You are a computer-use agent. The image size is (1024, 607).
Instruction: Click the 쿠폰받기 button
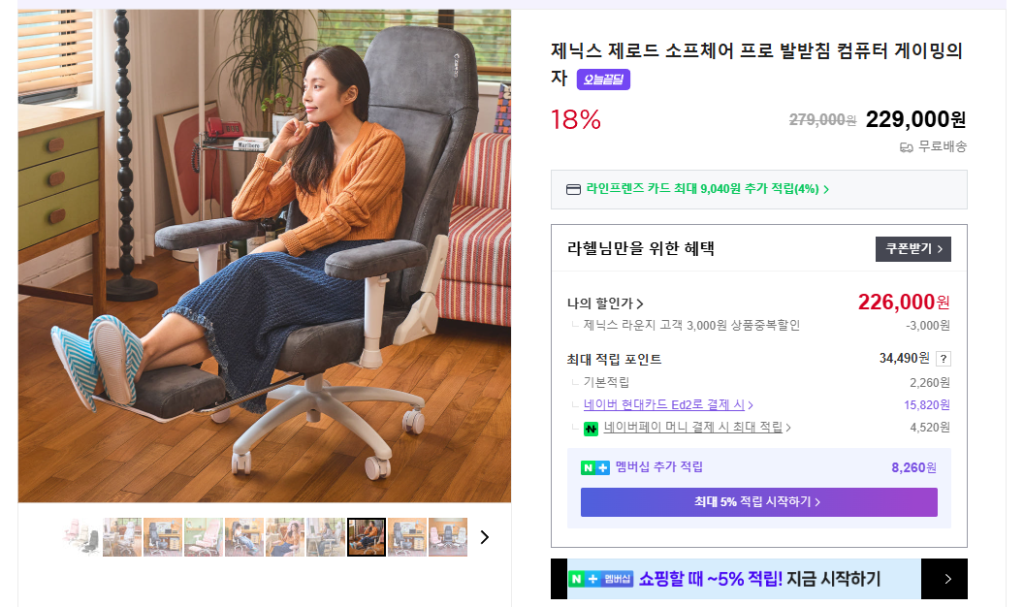coord(912,249)
